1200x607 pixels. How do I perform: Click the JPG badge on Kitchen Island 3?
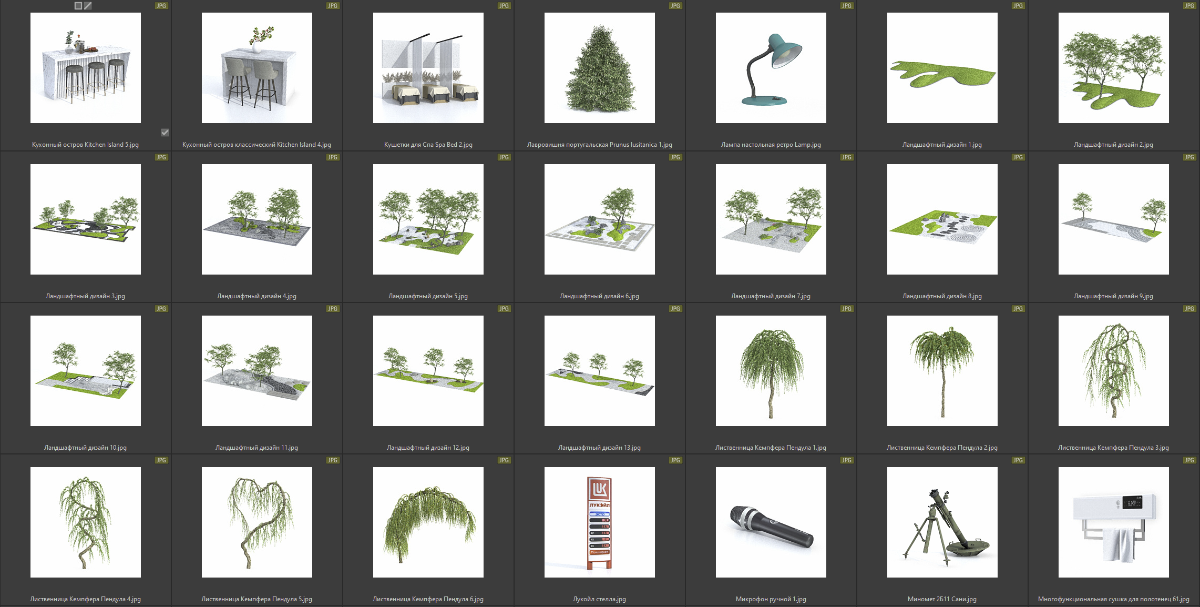click(161, 6)
